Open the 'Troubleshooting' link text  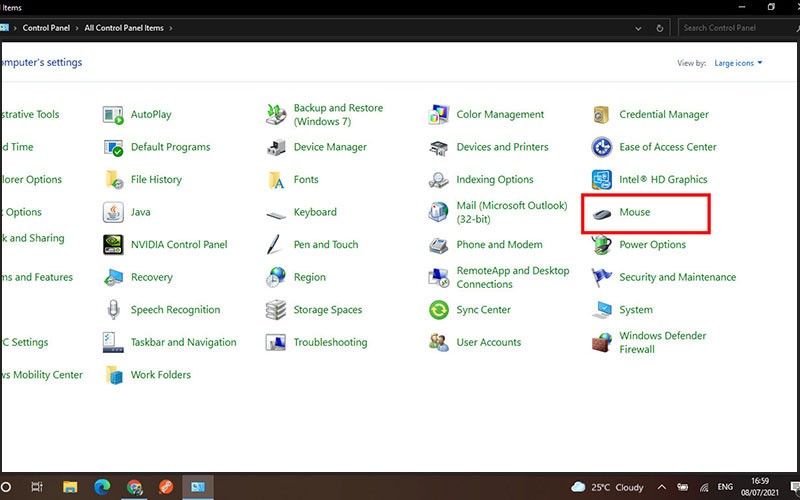coord(330,342)
